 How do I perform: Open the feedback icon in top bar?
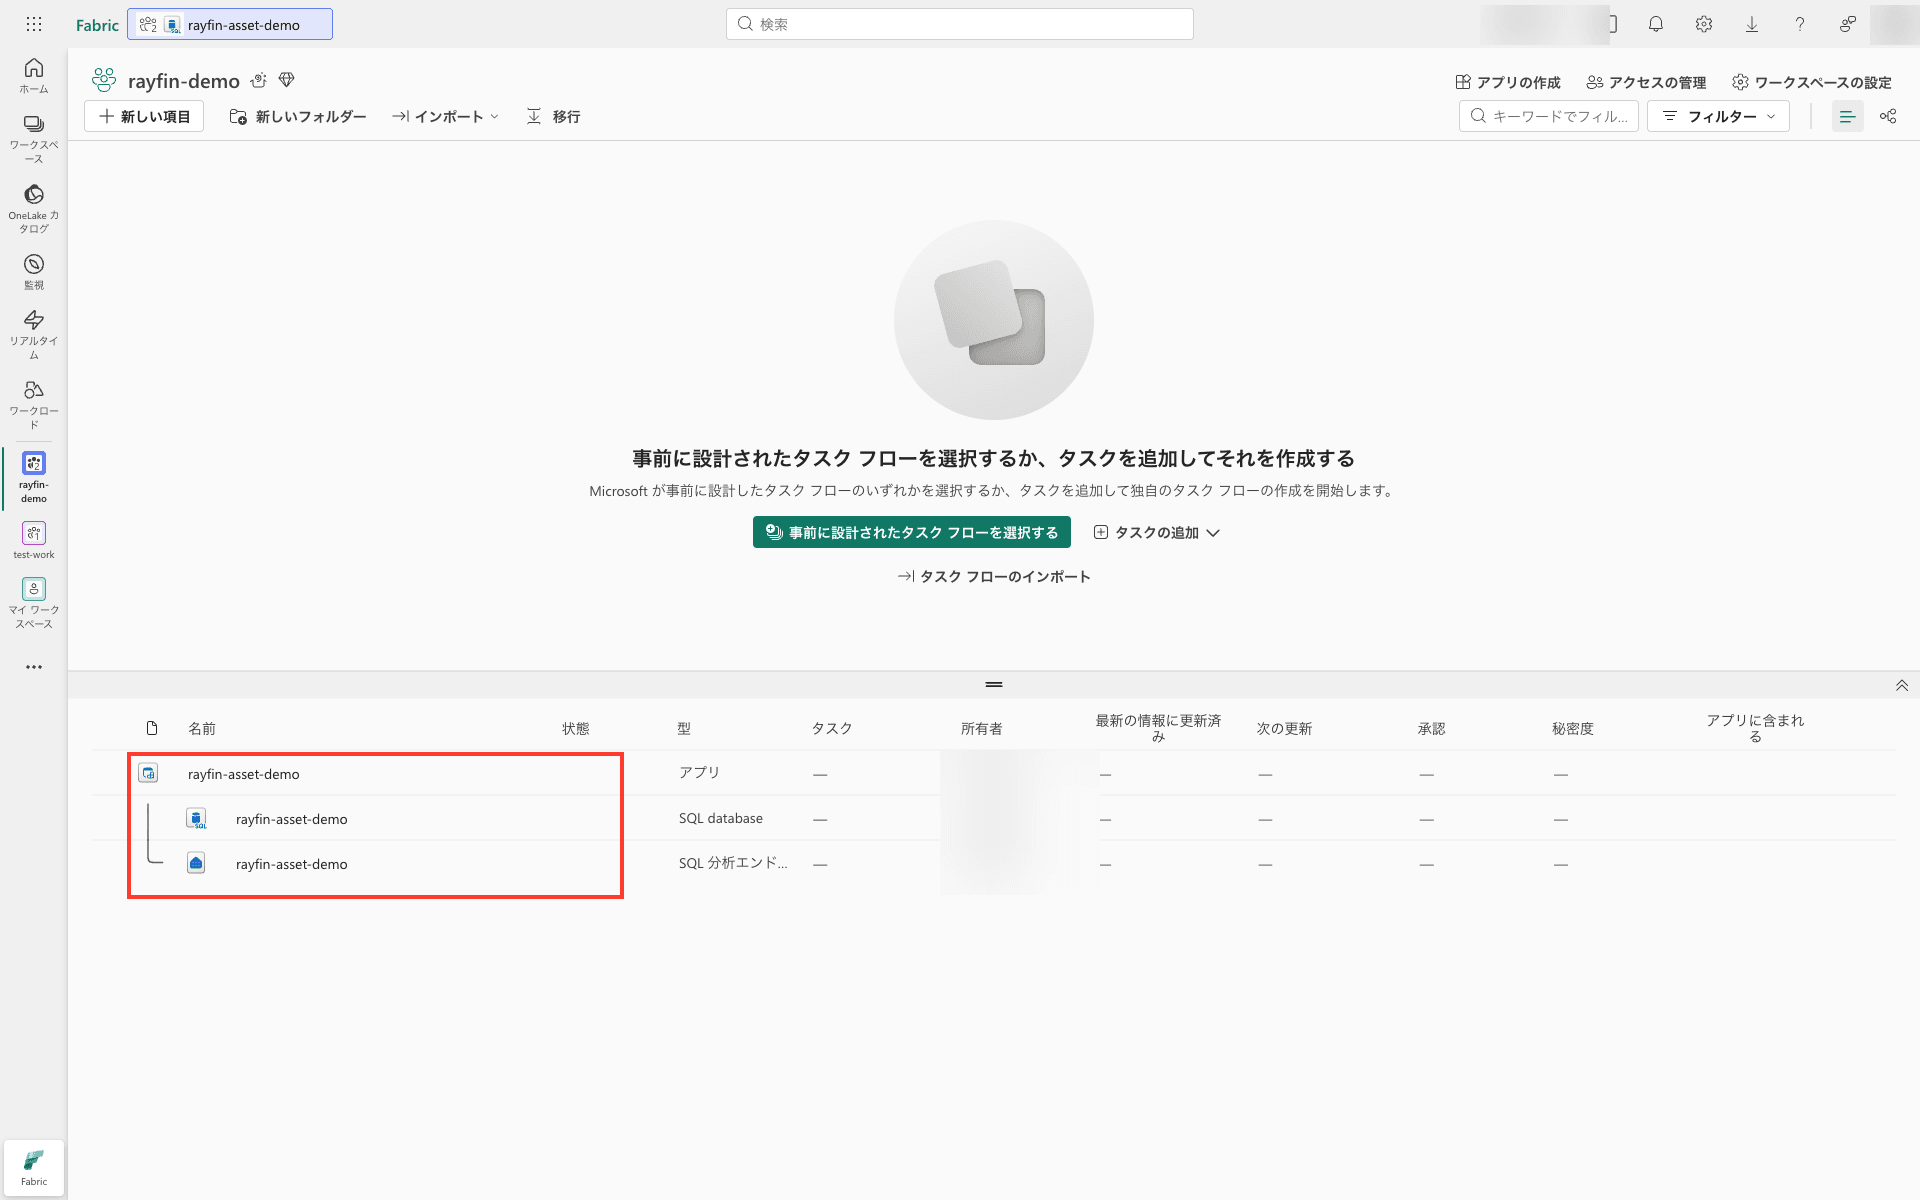pos(1848,24)
